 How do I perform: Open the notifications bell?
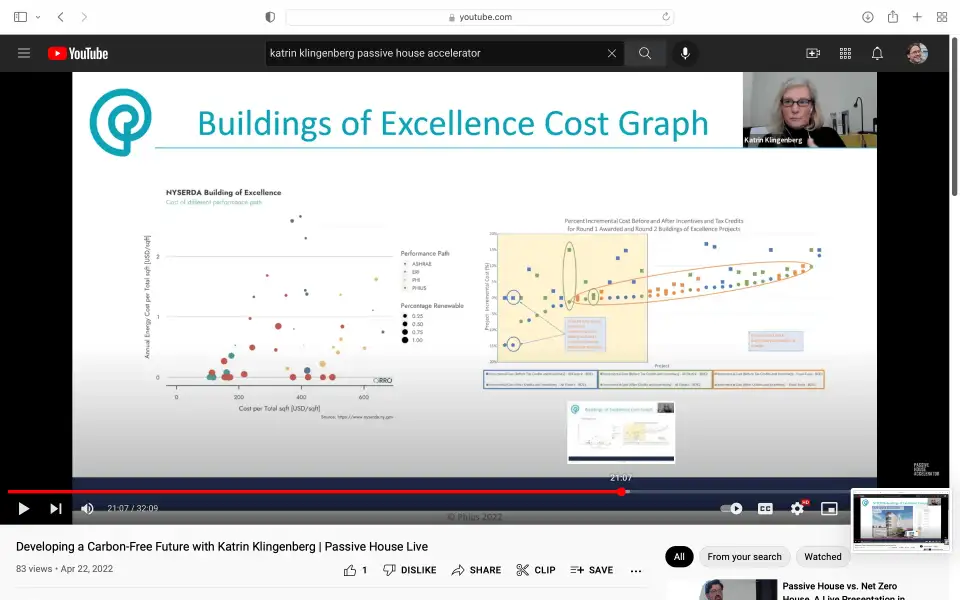coord(877,53)
